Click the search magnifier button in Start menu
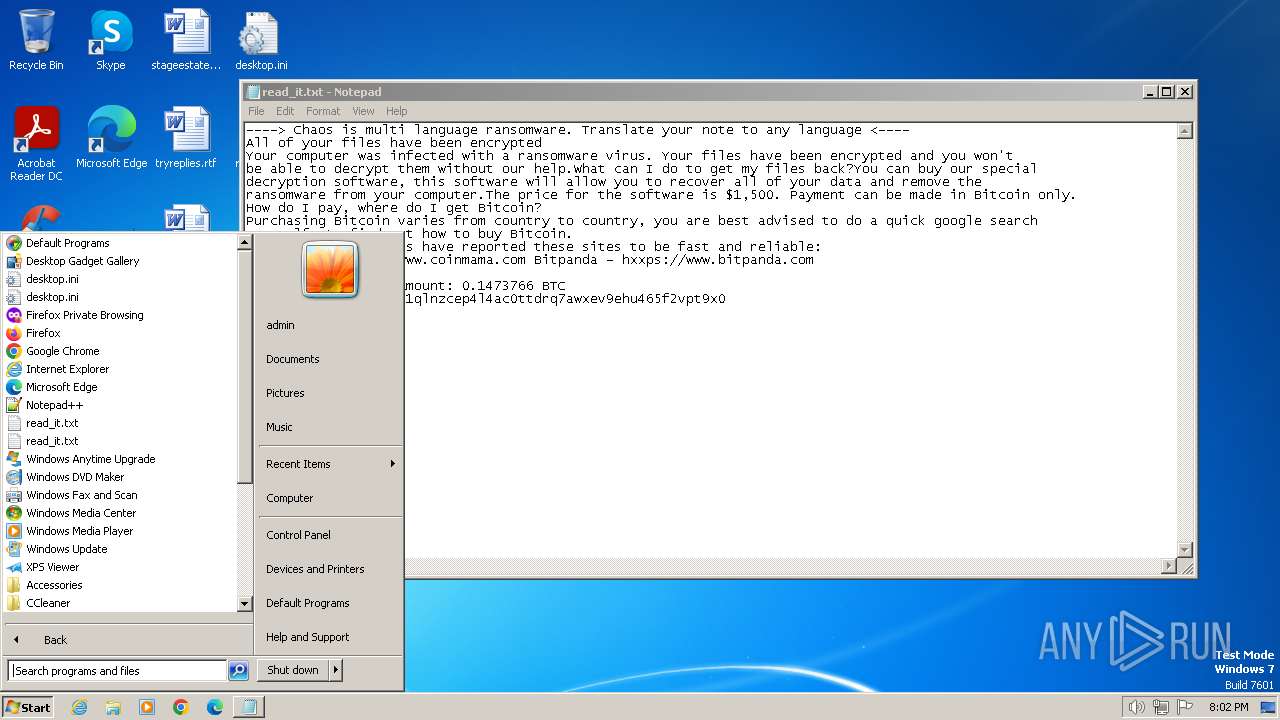Viewport: 1280px width, 720px height. tap(238, 671)
